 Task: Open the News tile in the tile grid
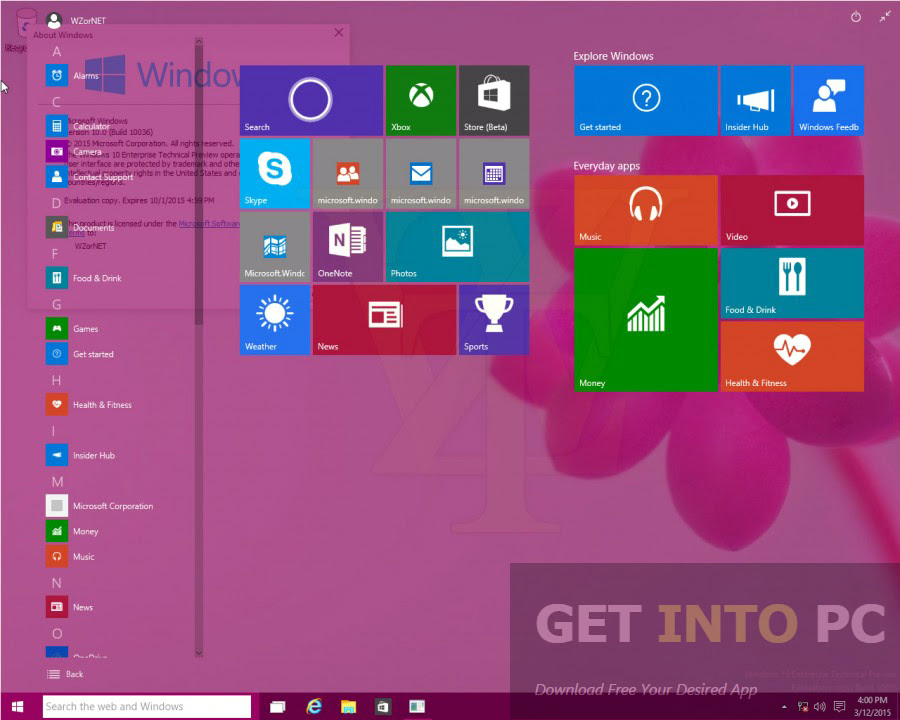[x=385, y=320]
